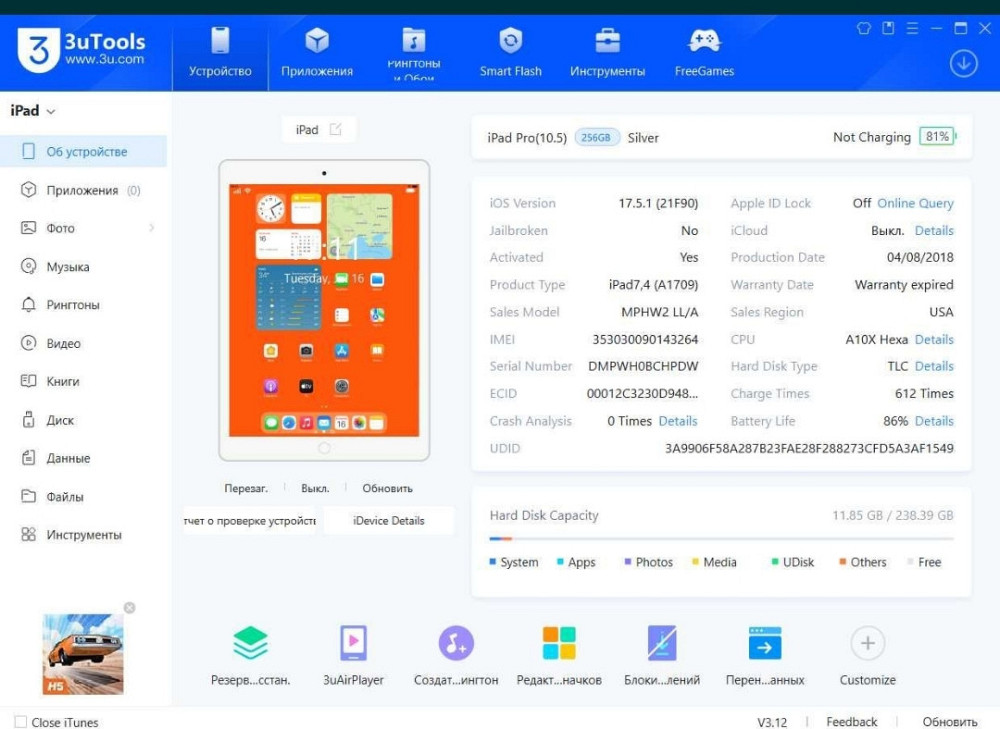This screenshot has height=729, width=1000.
Task: Open the Рингтоны и Обои section
Action: [x=413, y=50]
